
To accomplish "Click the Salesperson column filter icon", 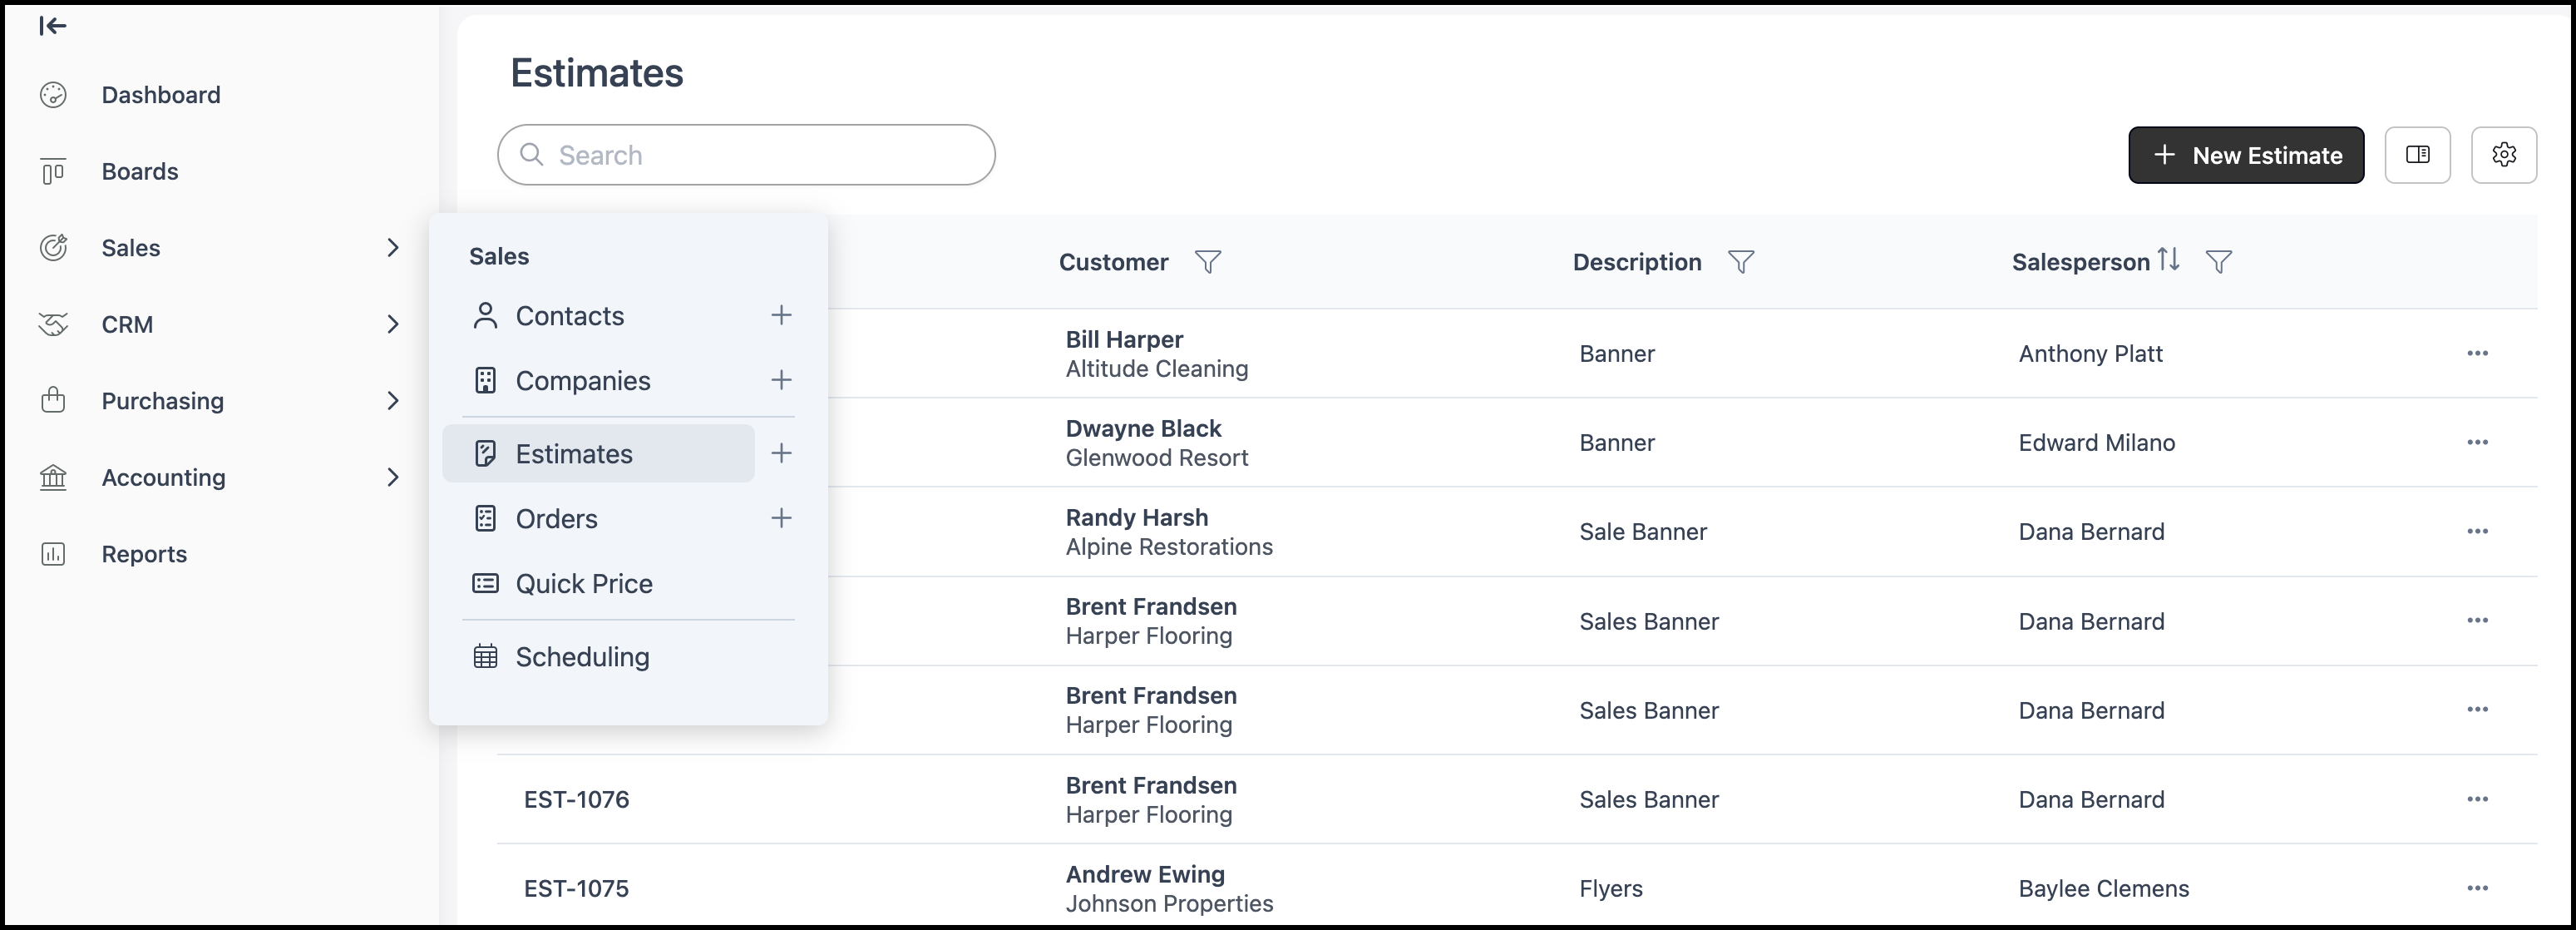I will tap(2219, 262).
